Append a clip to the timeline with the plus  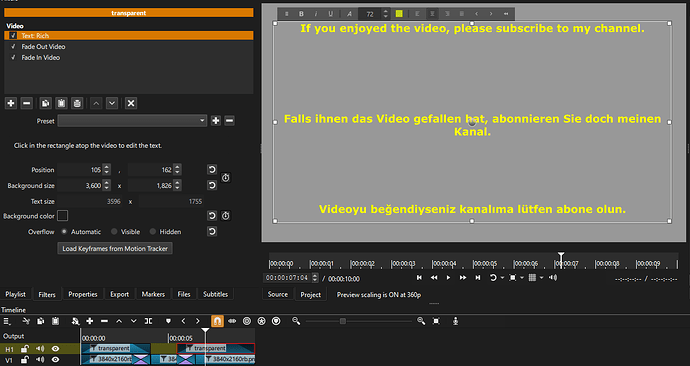coord(89,321)
